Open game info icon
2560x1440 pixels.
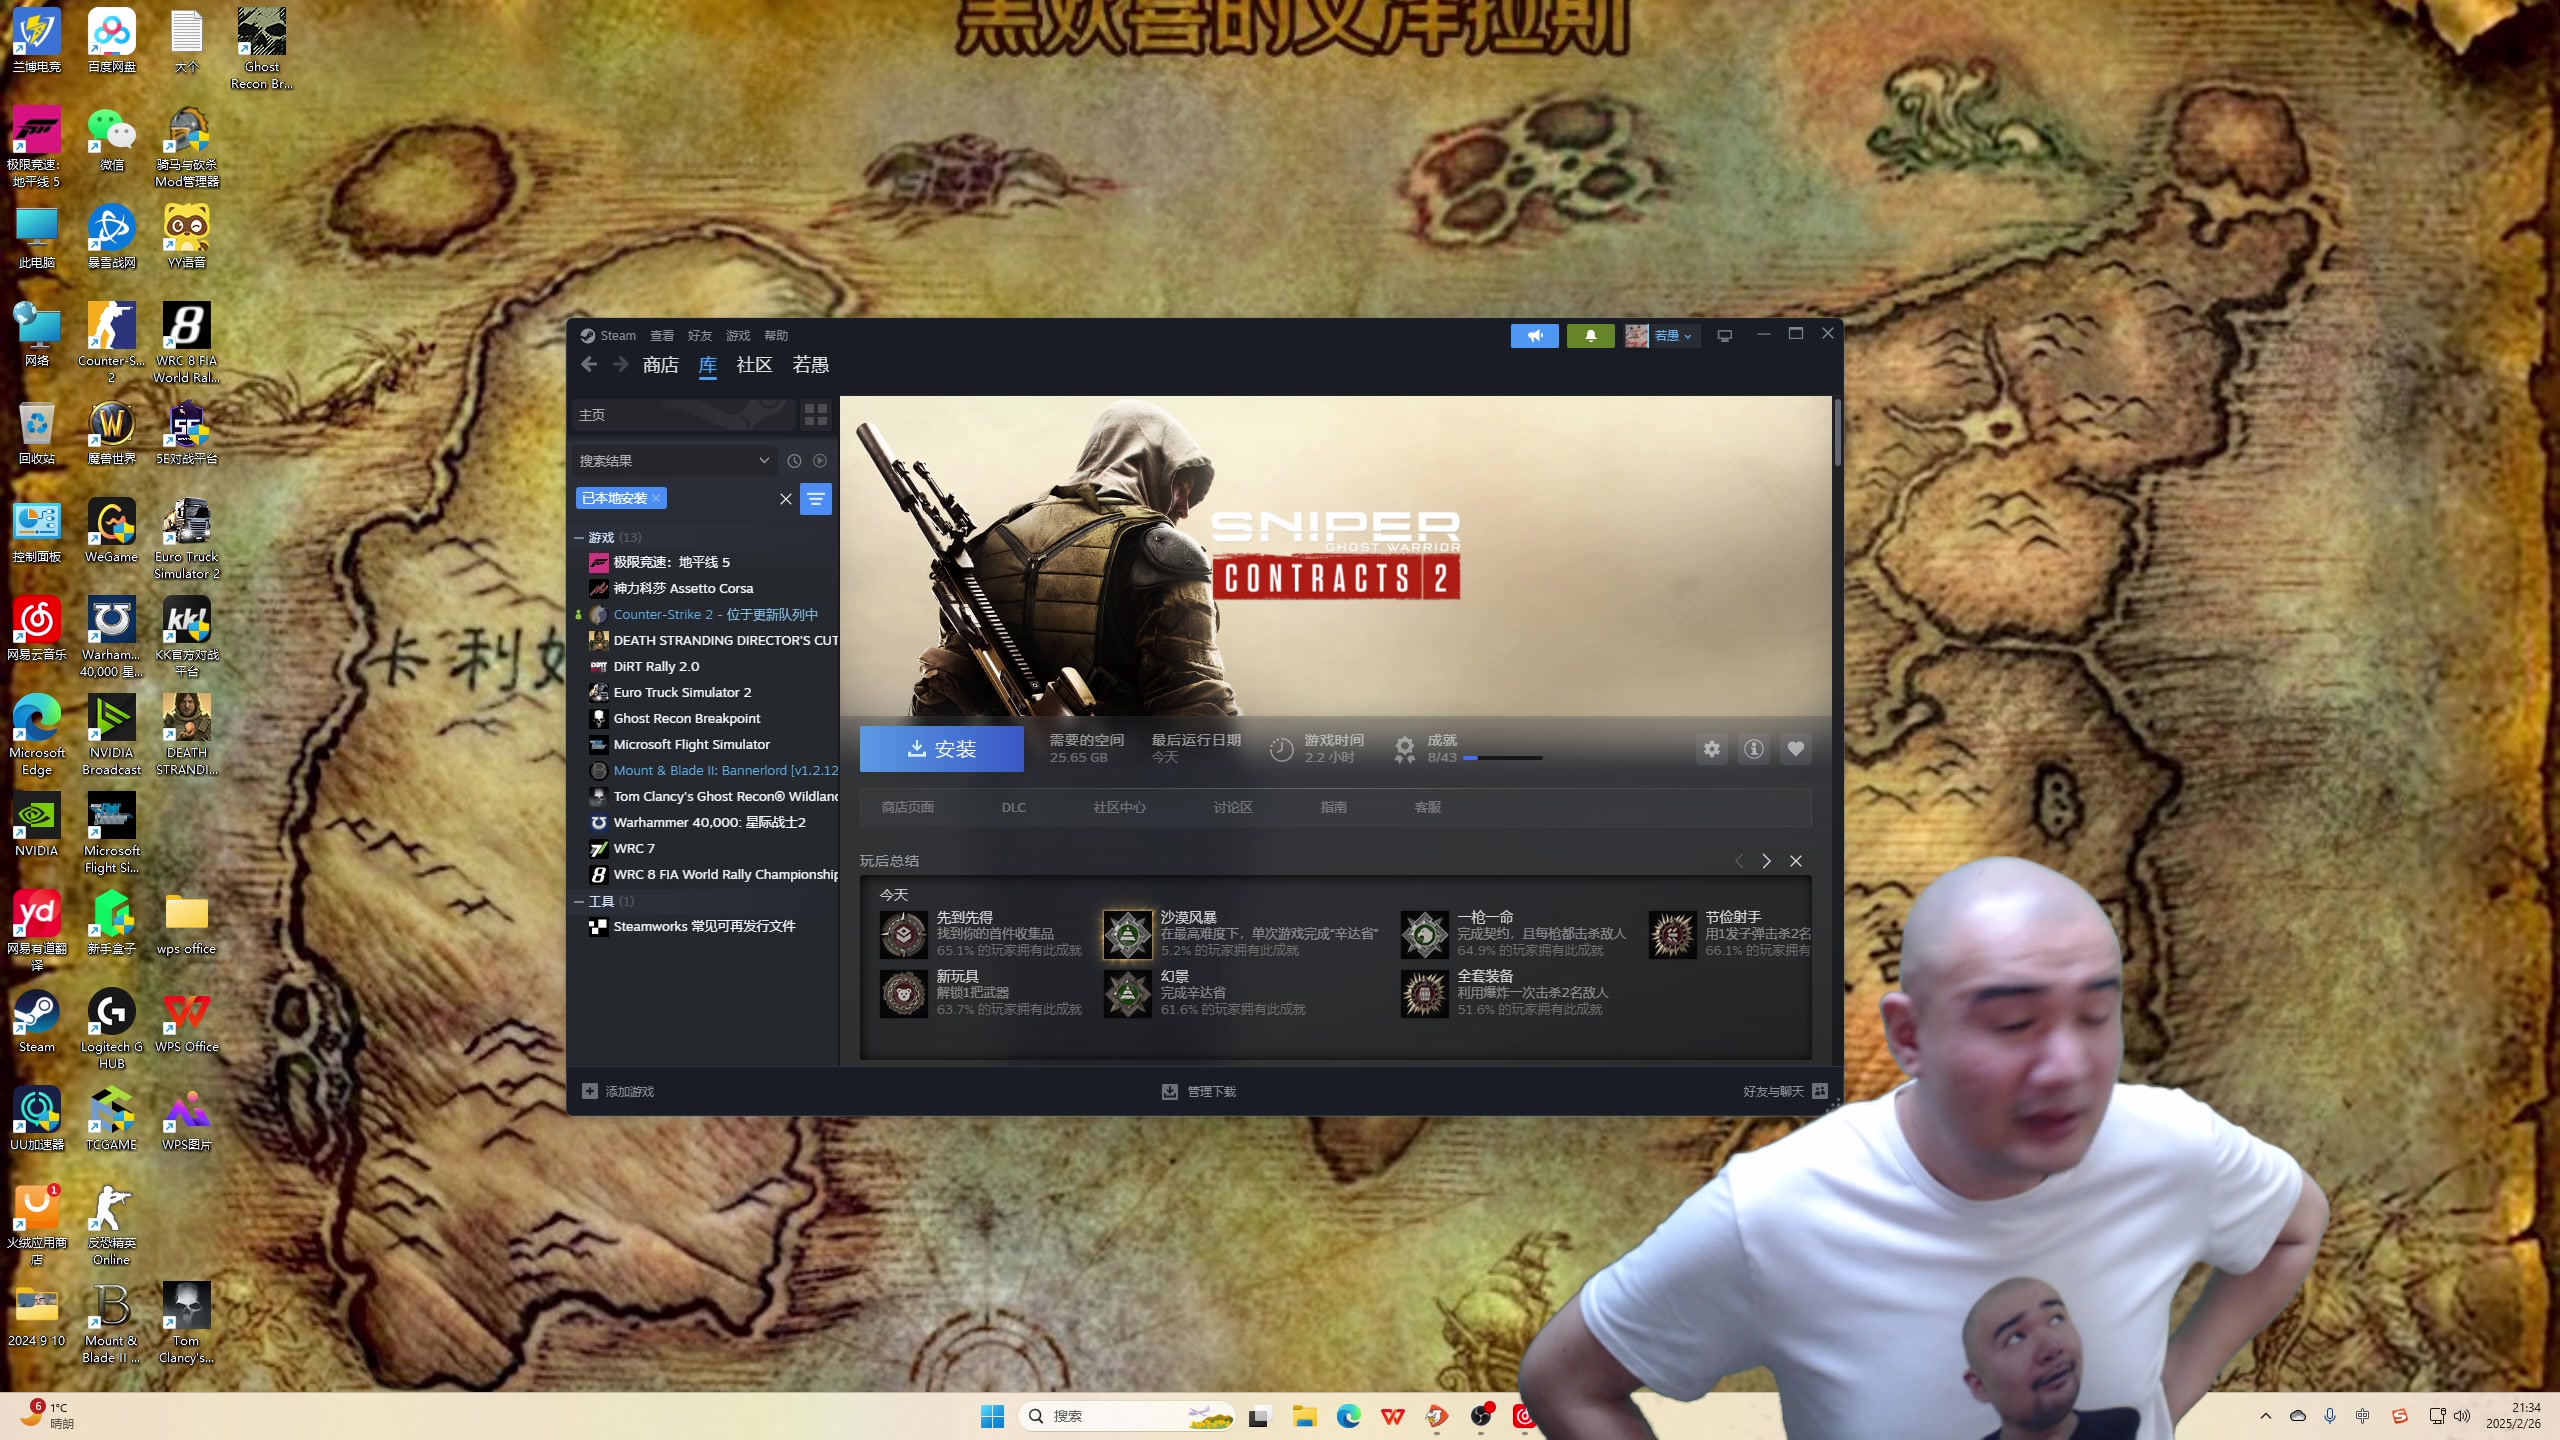pos(1754,749)
